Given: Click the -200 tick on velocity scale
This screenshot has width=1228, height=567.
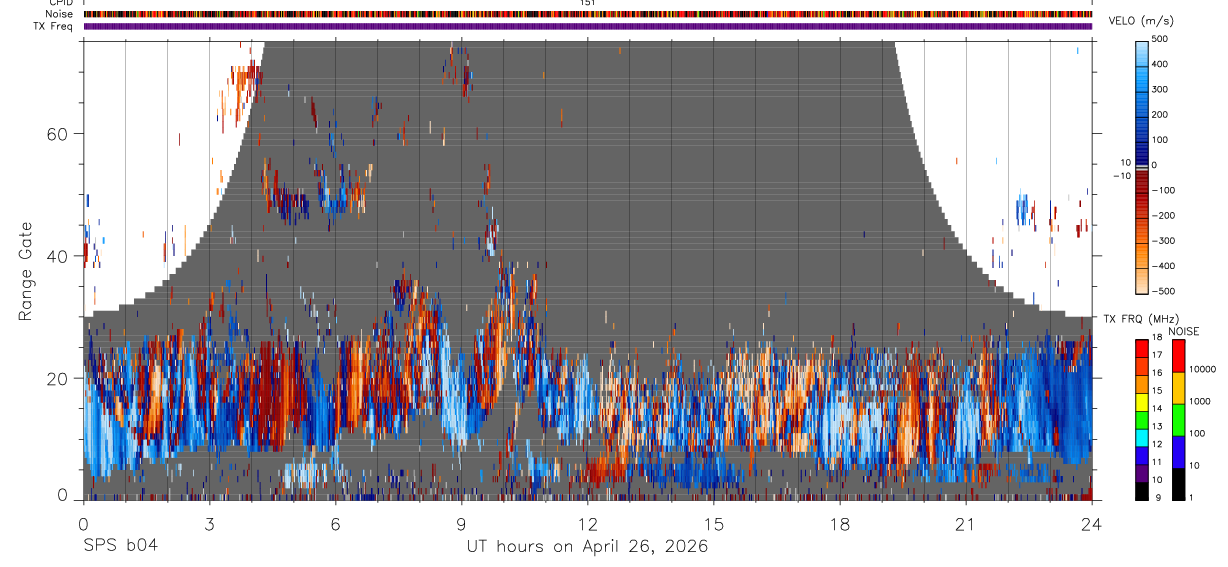Looking at the screenshot, I should [1166, 216].
